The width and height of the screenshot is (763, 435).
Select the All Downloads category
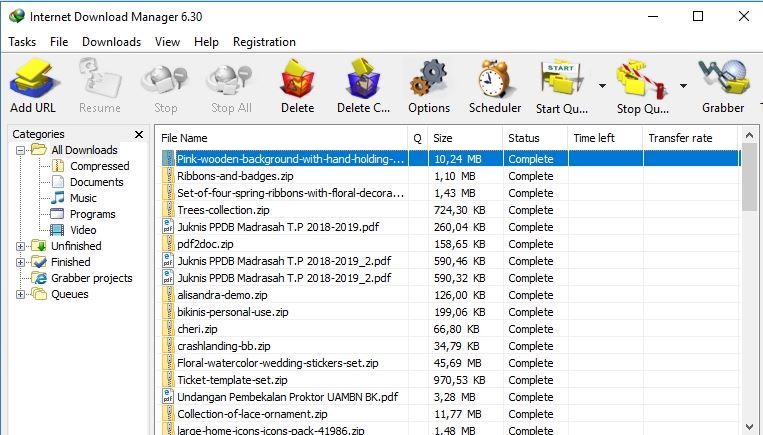[84, 150]
